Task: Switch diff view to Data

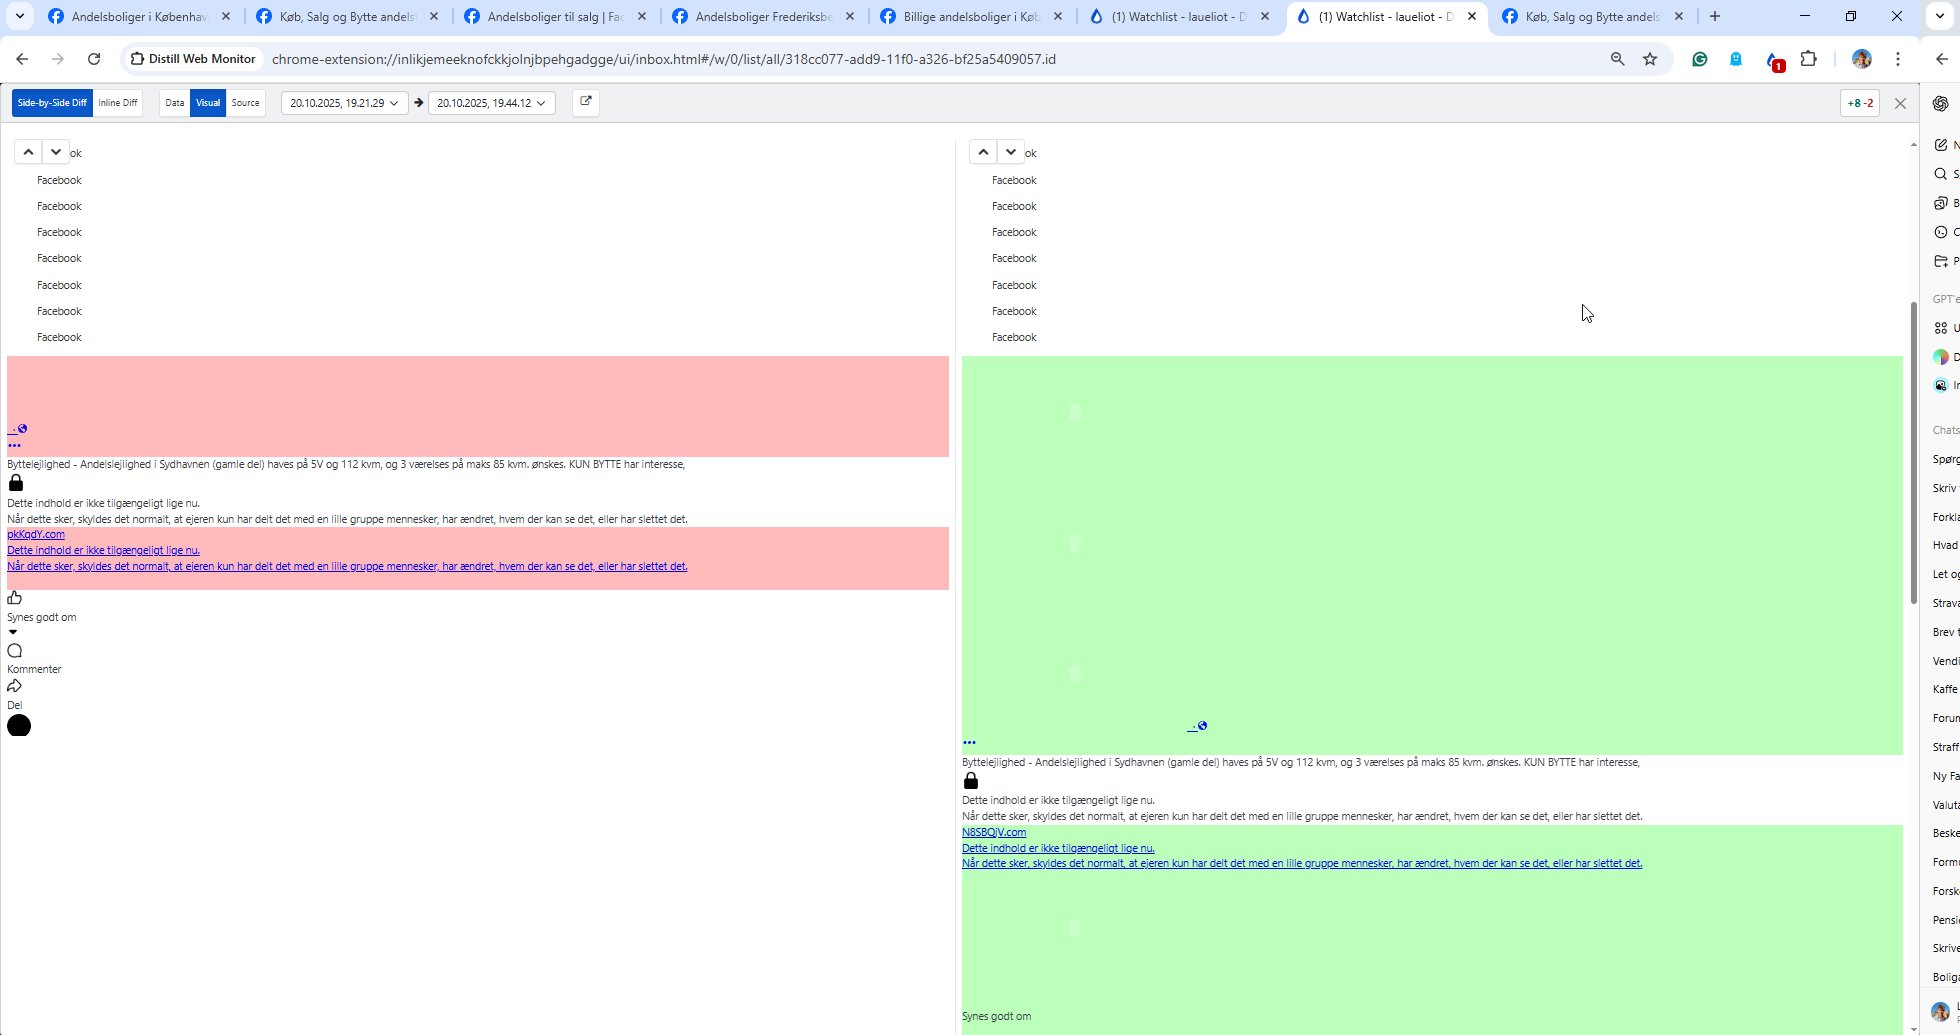Action: click(174, 103)
